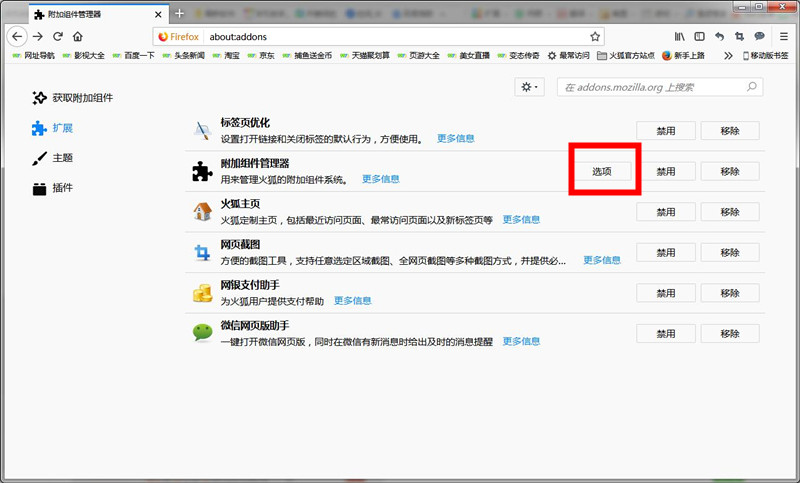The image size is (800, 483).
Task: Disable the 网银支付助手 extension
Action: (x=666, y=293)
